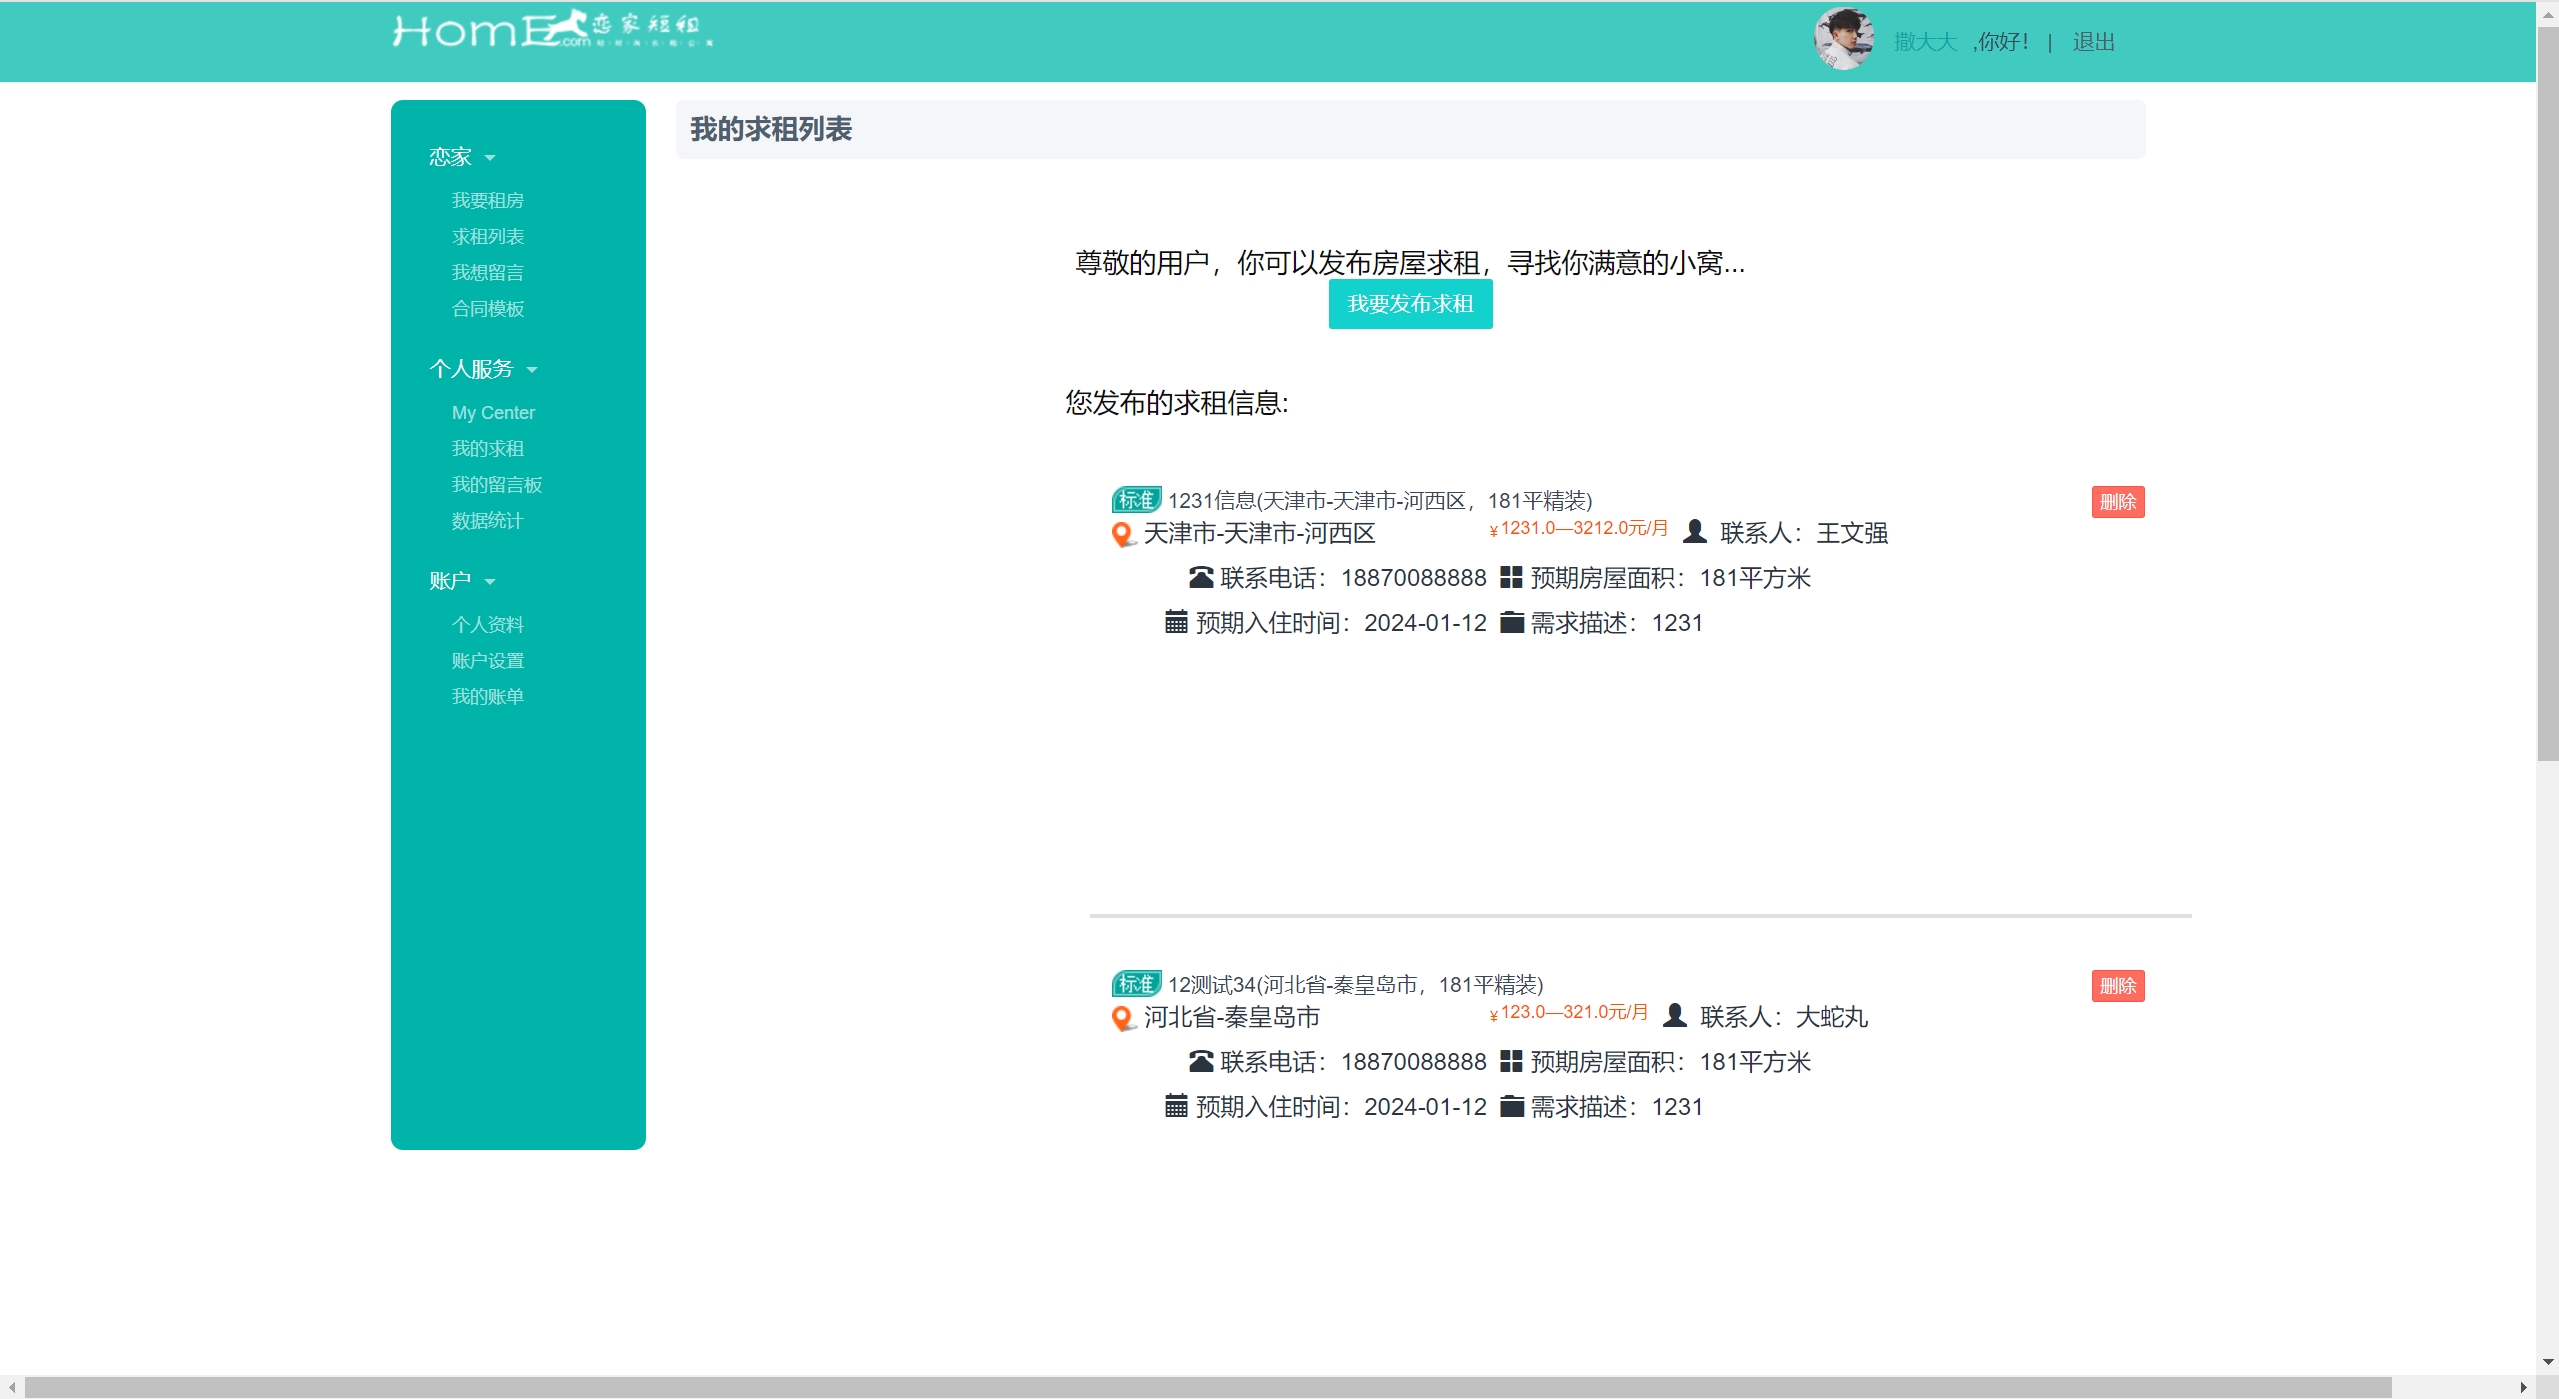Click the HomE site logo
The image size is (2559, 1399).
click(551, 30)
